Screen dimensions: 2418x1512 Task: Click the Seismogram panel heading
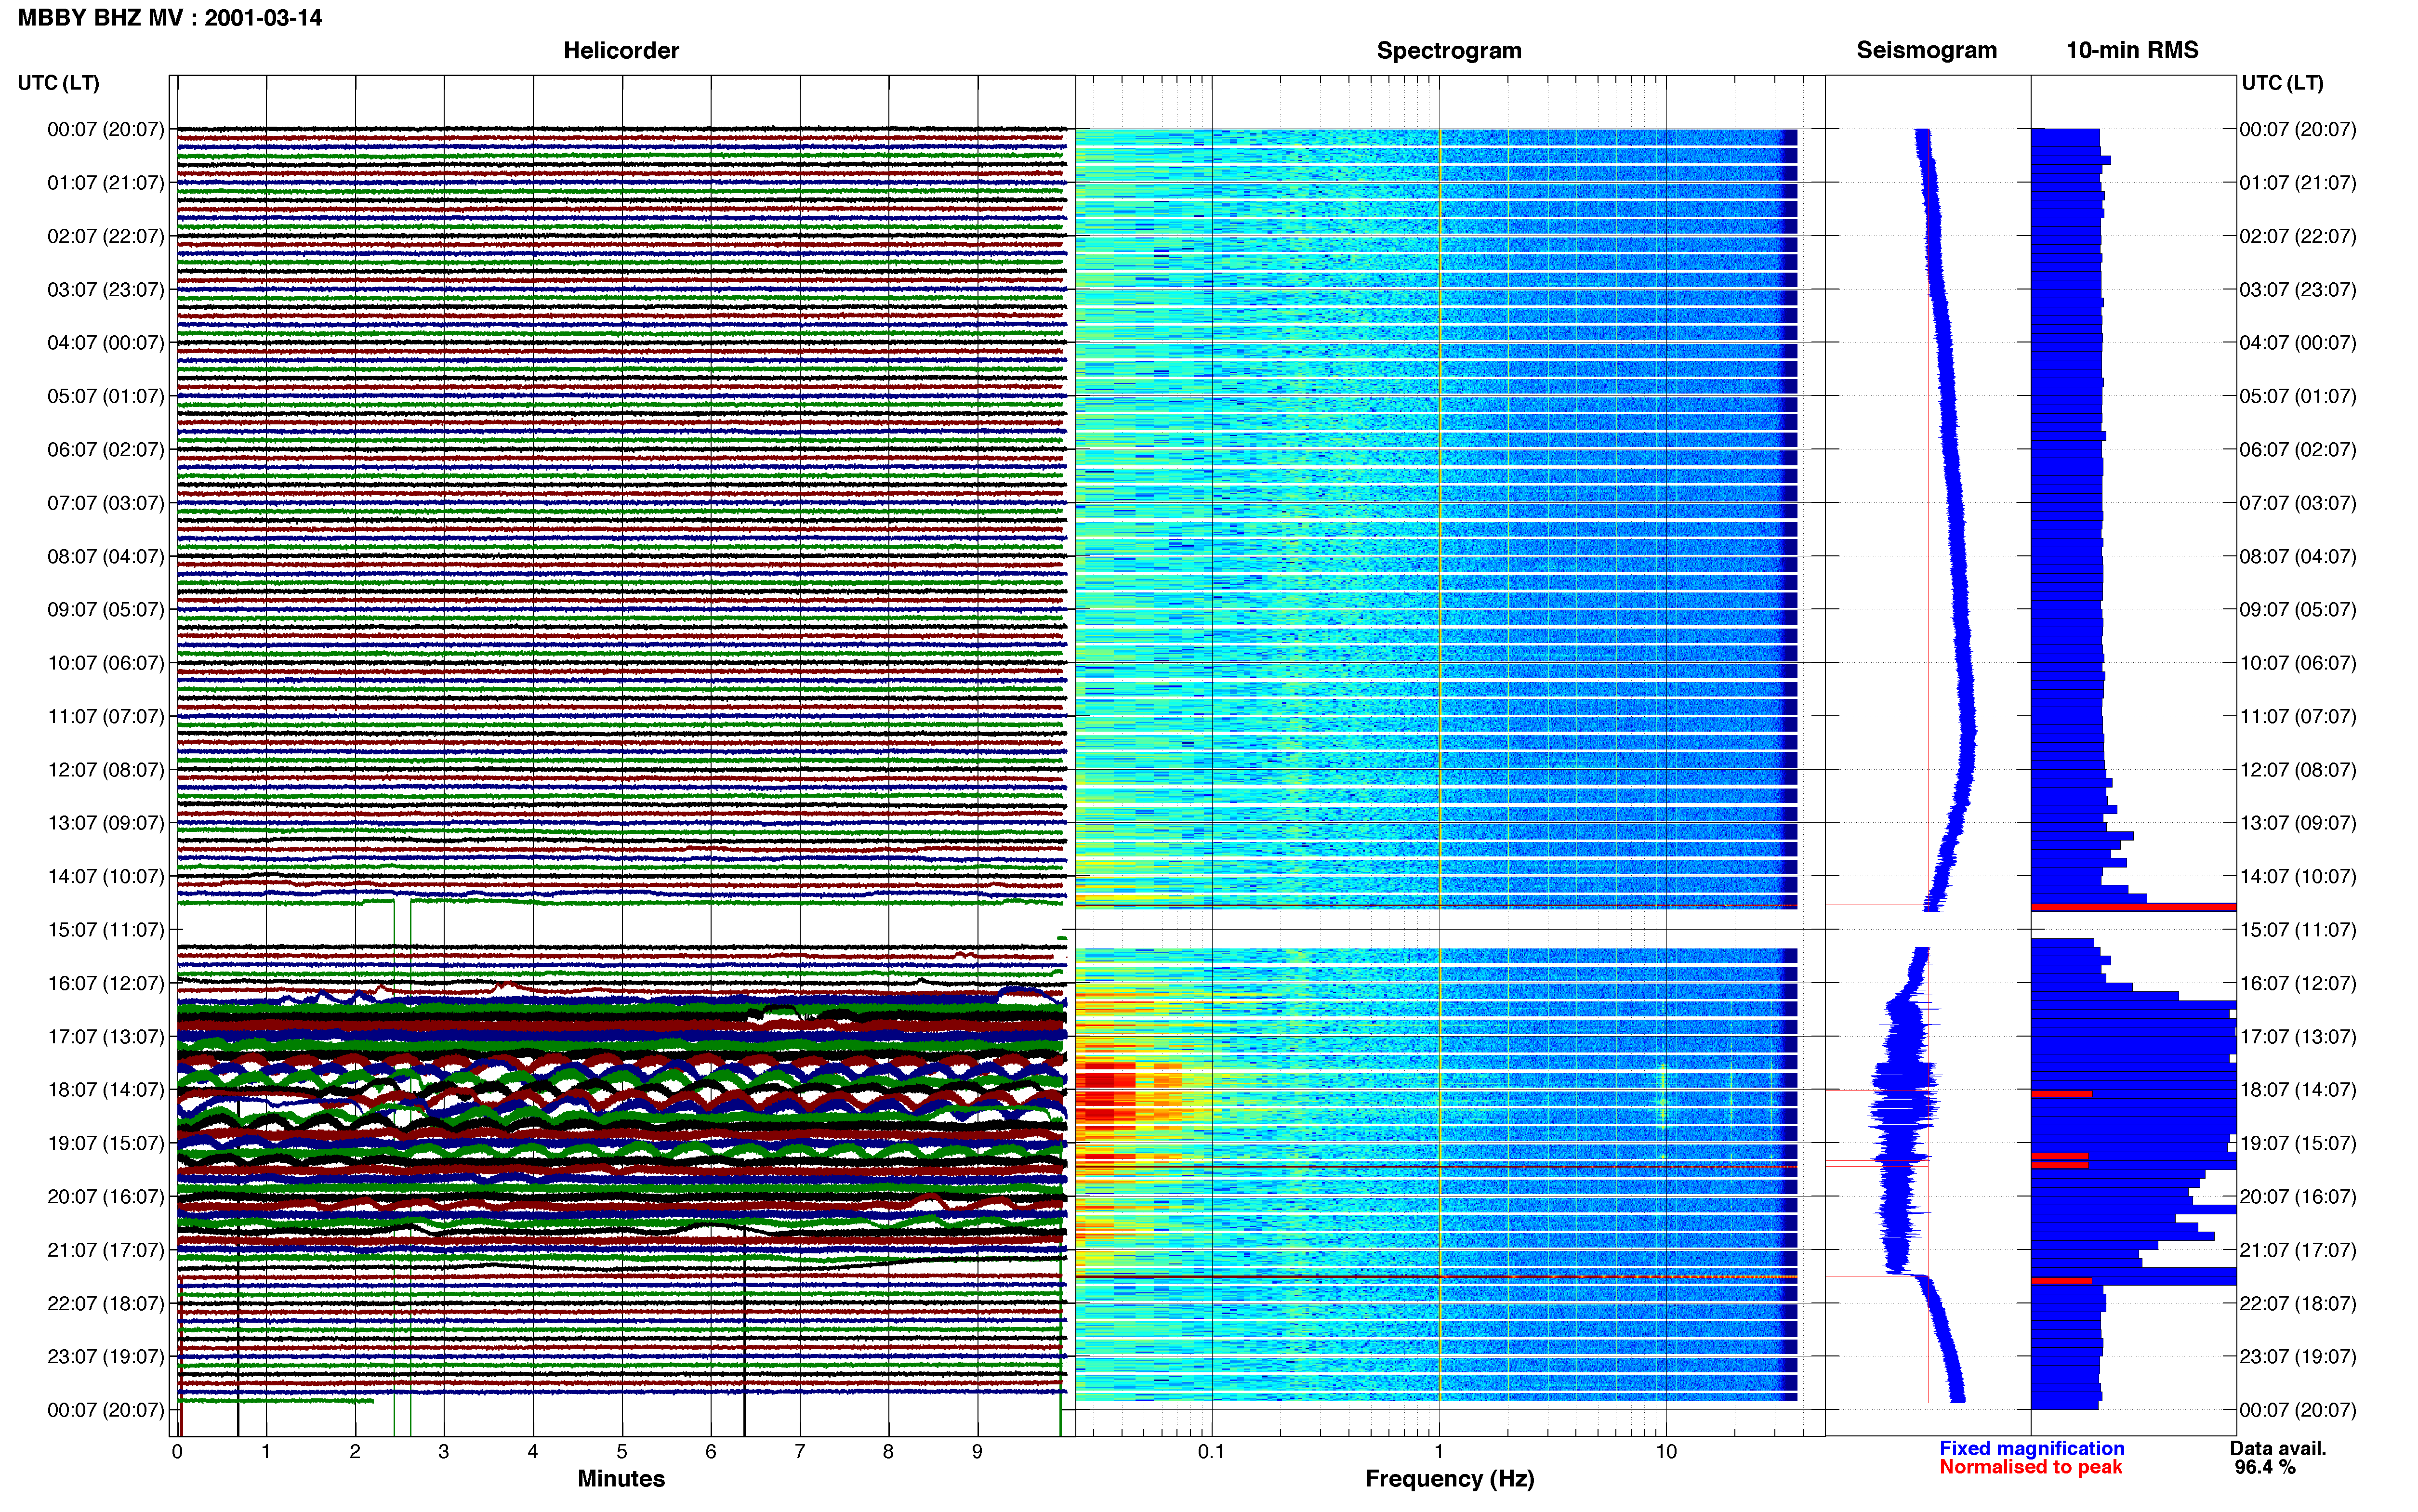point(1926,51)
